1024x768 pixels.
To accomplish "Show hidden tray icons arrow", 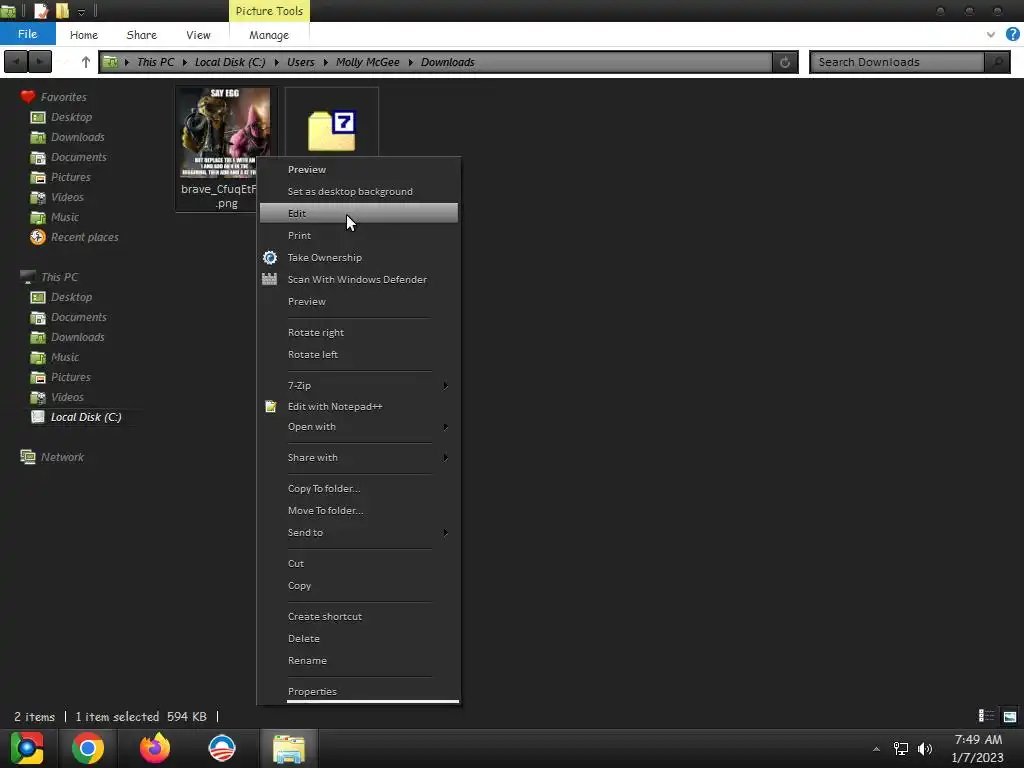I will pos(876,749).
